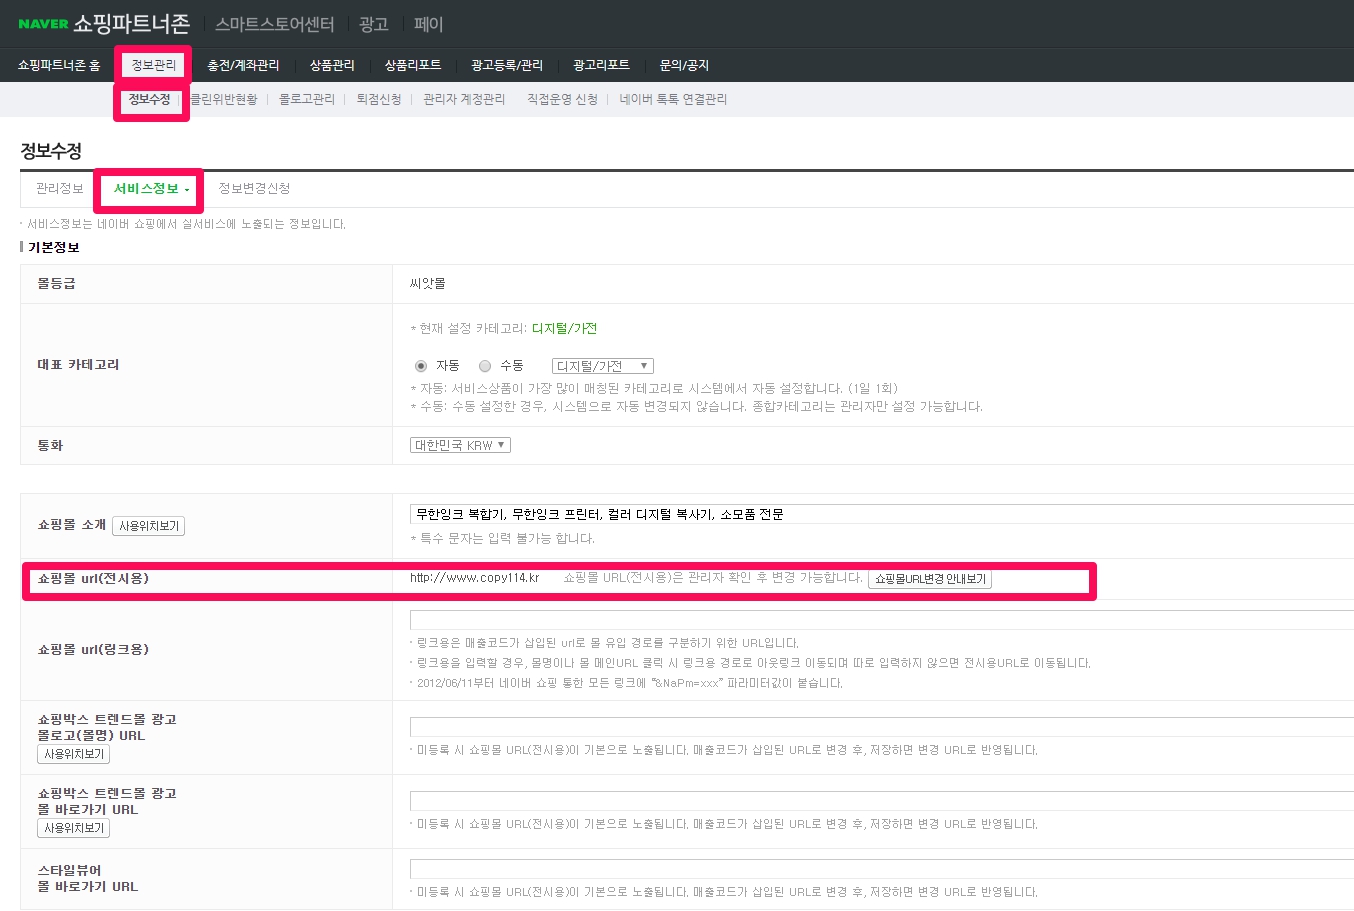Open 네이버 톡톡 연결관리 submenu
Screen dimensions: 1354x911
tap(673, 99)
